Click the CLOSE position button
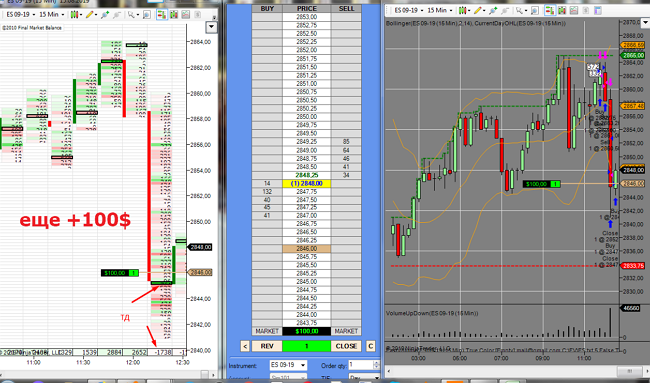This screenshot has width=650, height=383. (346, 346)
